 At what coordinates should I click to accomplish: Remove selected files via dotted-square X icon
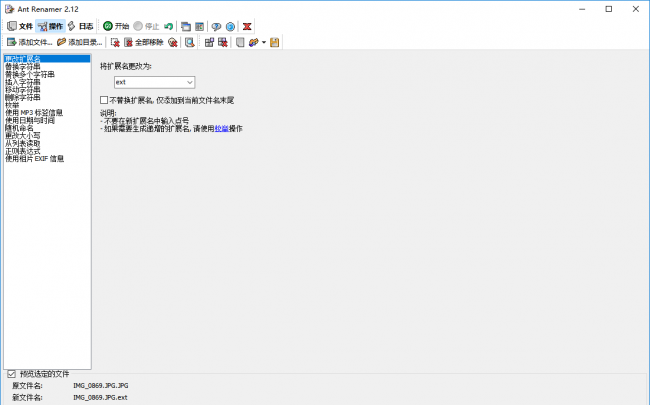tap(115, 42)
